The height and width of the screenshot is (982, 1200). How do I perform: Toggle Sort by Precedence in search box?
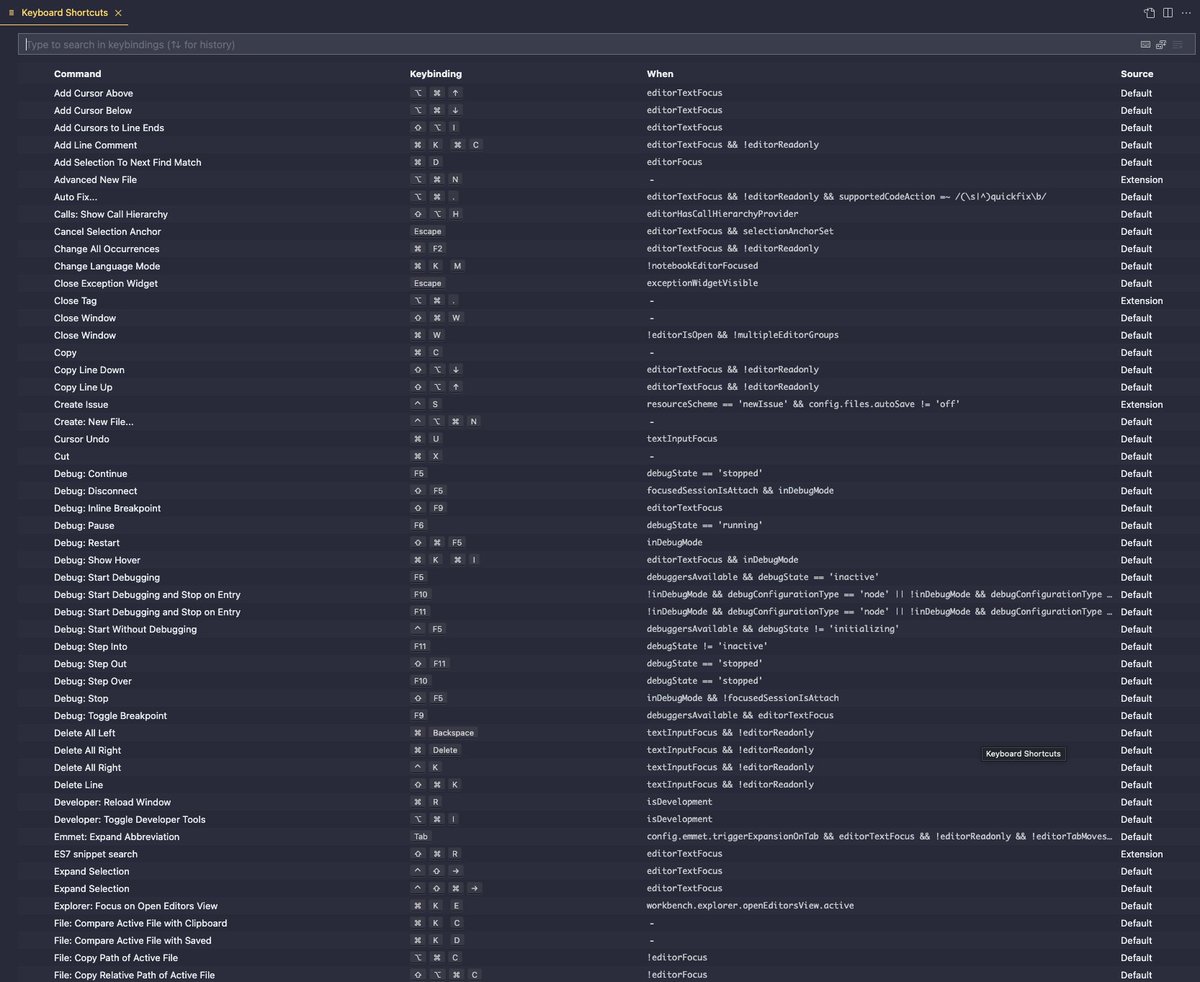point(1161,45)
